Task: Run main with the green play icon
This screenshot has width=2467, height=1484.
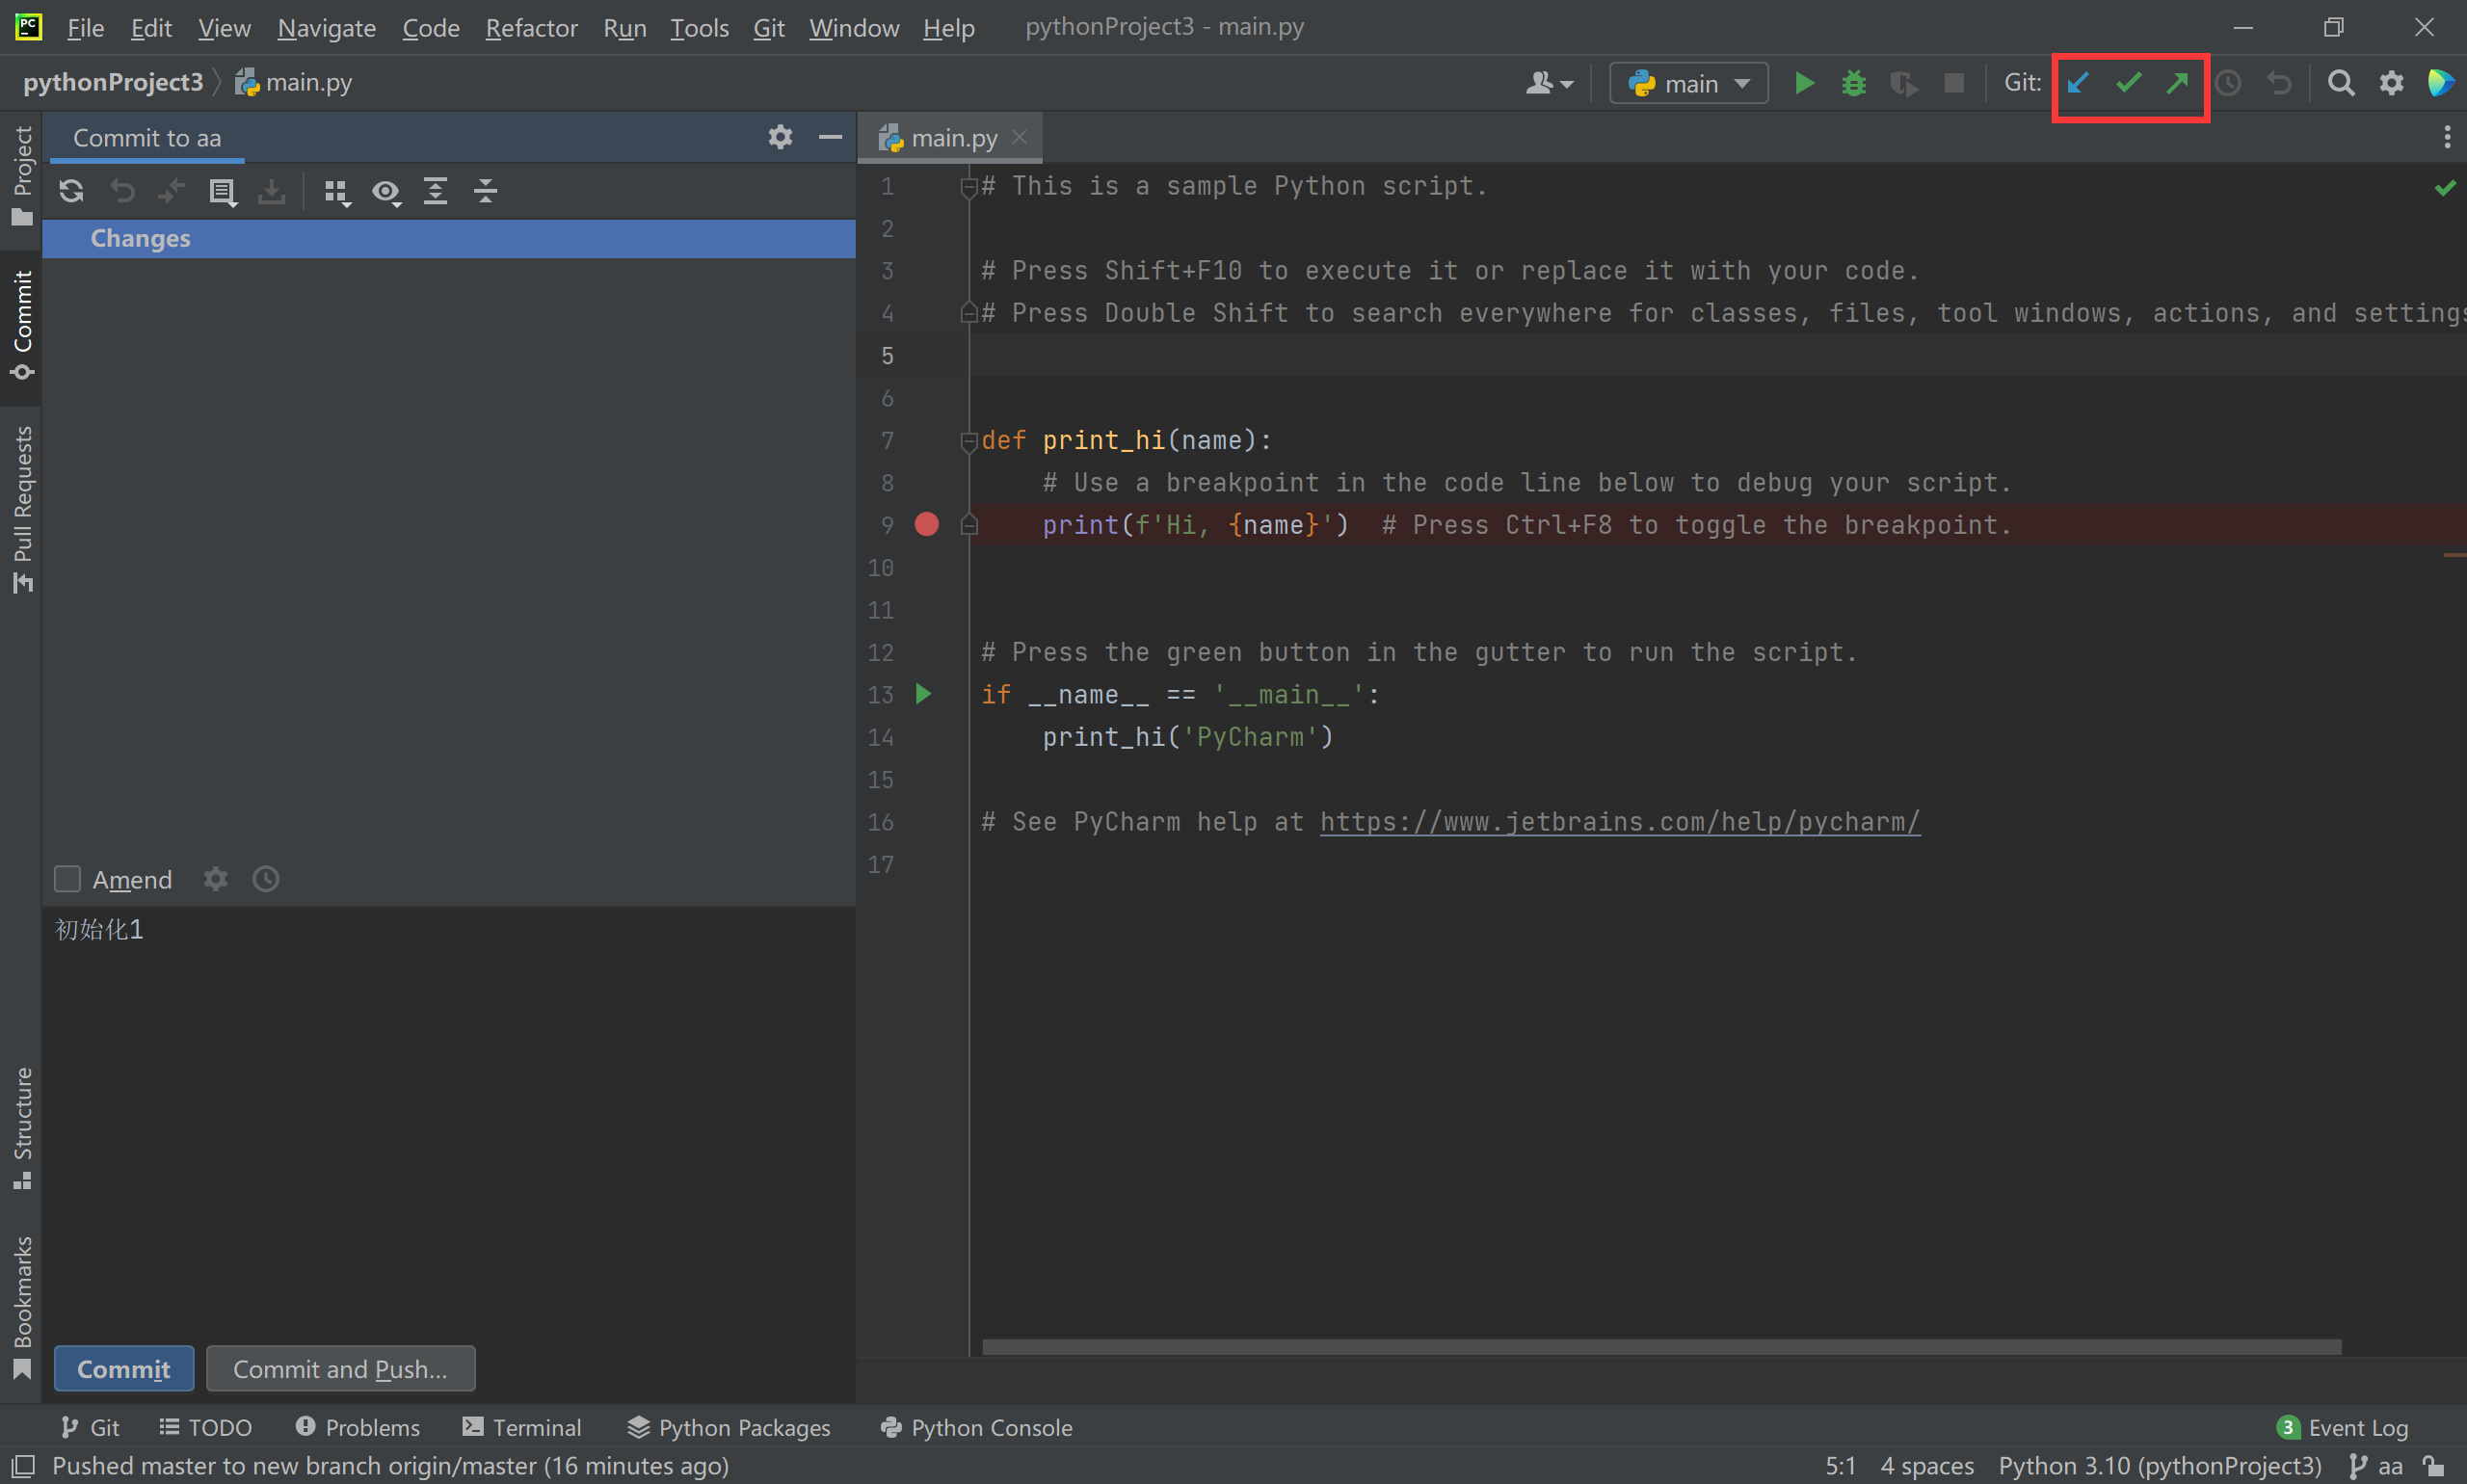Action: click(1804, 83)
